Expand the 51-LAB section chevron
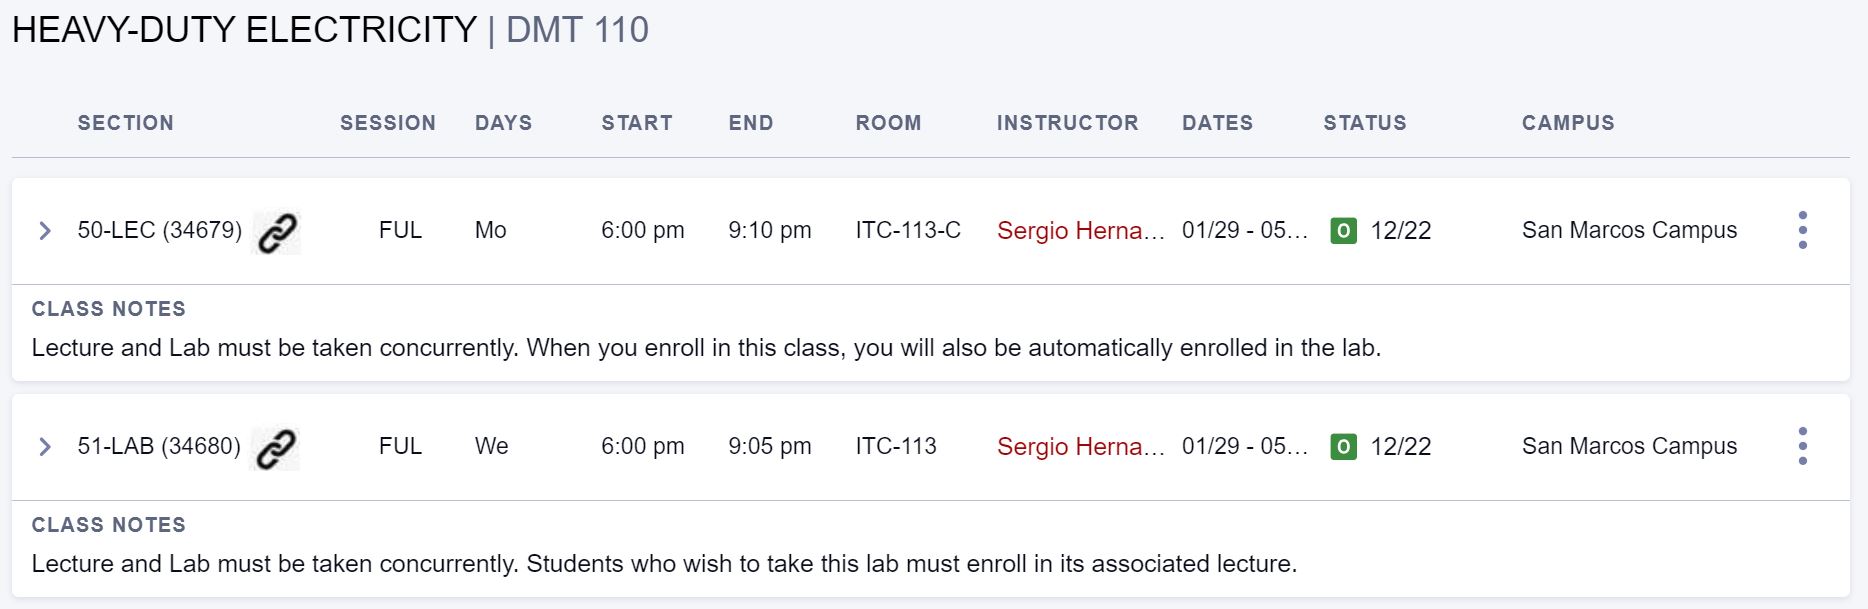 [45, 447]
